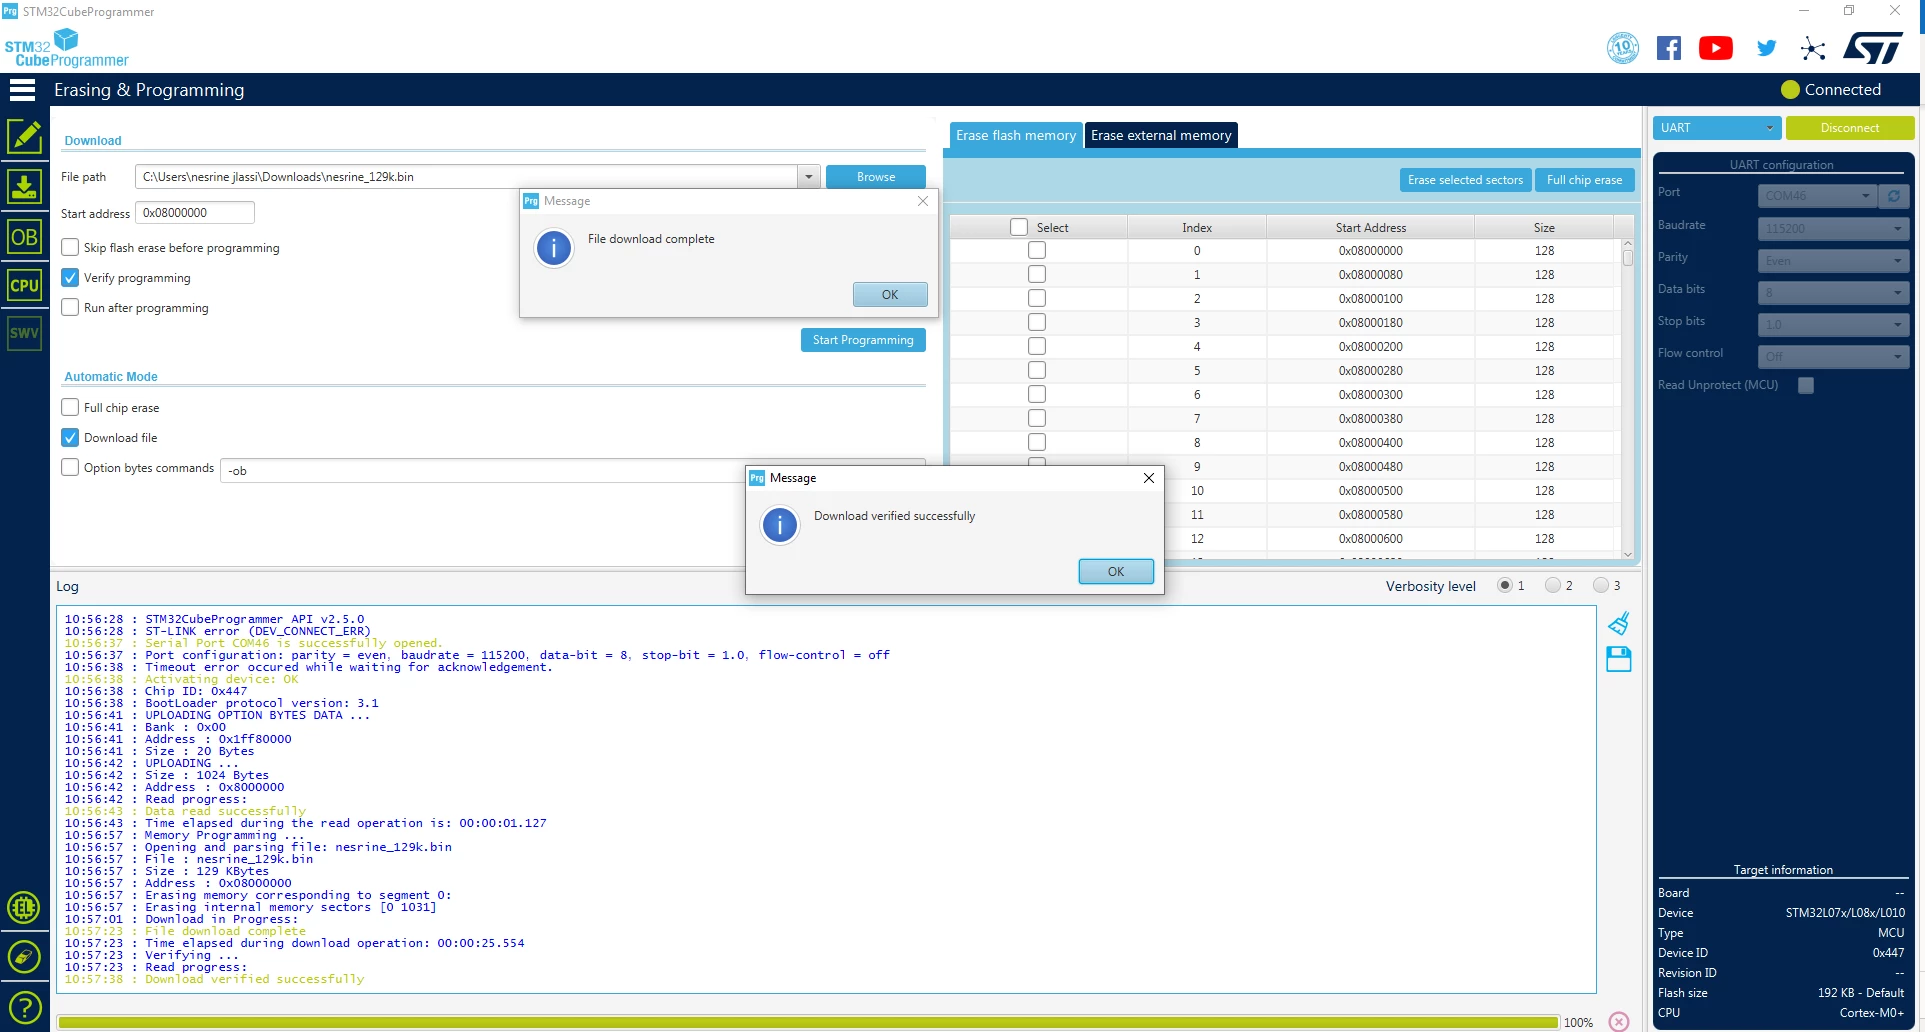The width and height of the screenshot is (1925, 1032).
Task: Set verbosity level to 3
Action: 1601,585
